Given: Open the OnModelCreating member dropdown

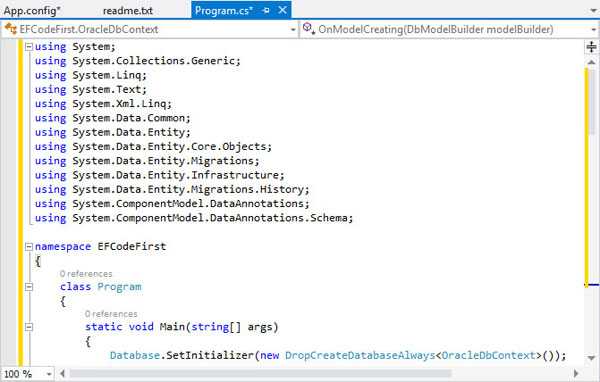Looking at the screenshot, I should [x=593, y=29].
